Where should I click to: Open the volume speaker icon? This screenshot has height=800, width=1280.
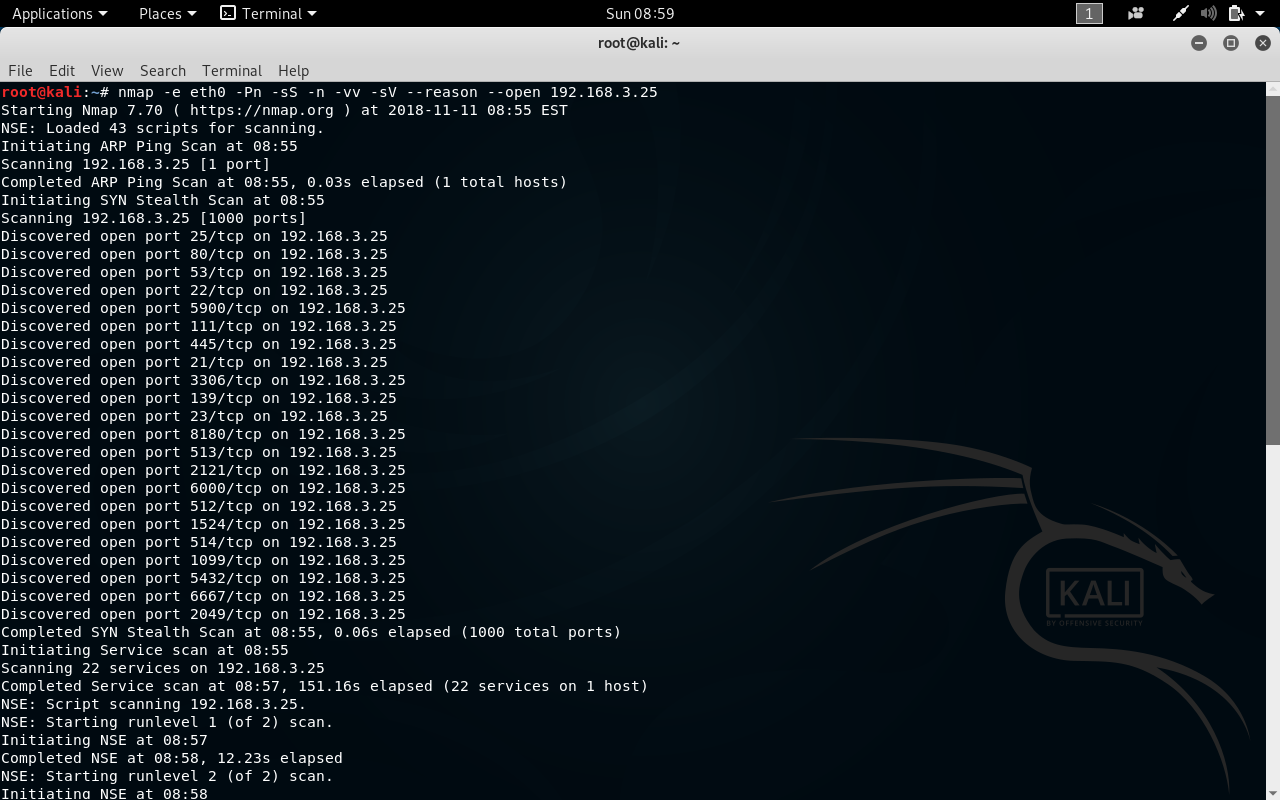[x=1208, y=13]
